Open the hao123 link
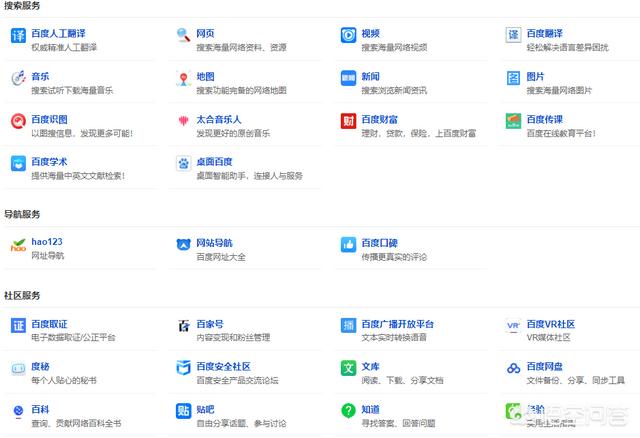640x438 pixels. point(47,242)
